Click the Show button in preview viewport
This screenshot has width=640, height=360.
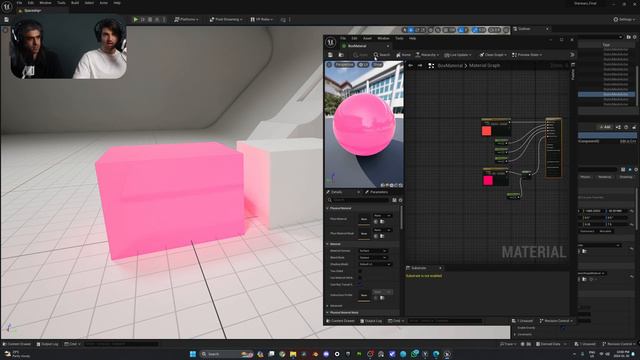tap(377, 64)
